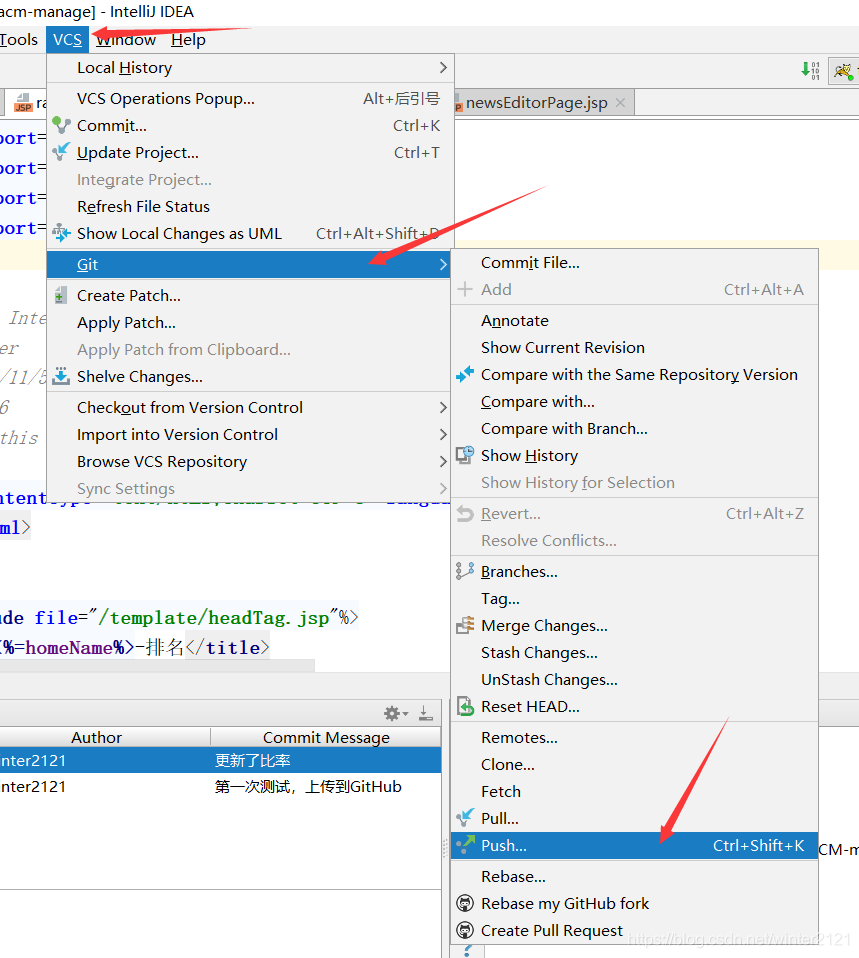The image size is (859, 958).
Task: Click the Branches icon
Action: click(465, 571)
